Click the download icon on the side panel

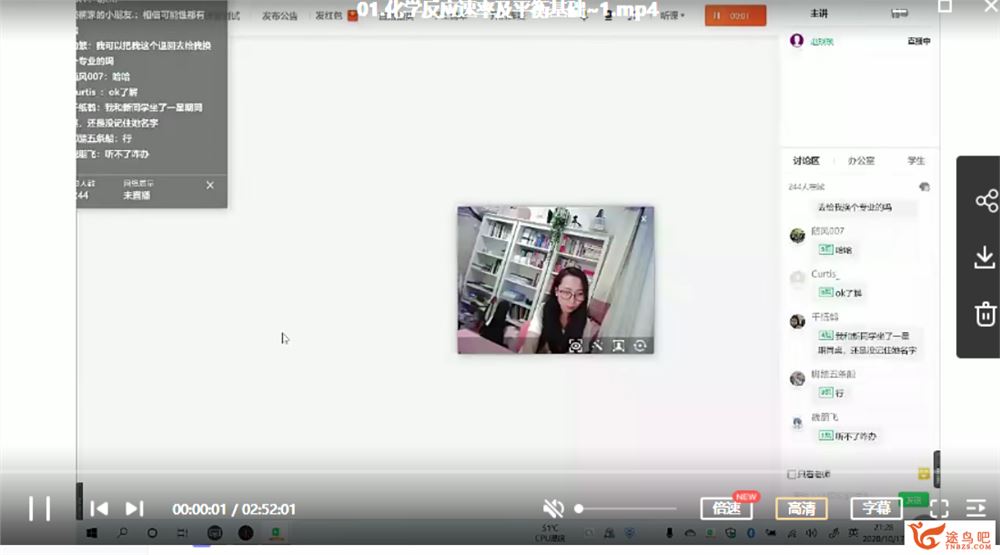[x=985, y=257]
